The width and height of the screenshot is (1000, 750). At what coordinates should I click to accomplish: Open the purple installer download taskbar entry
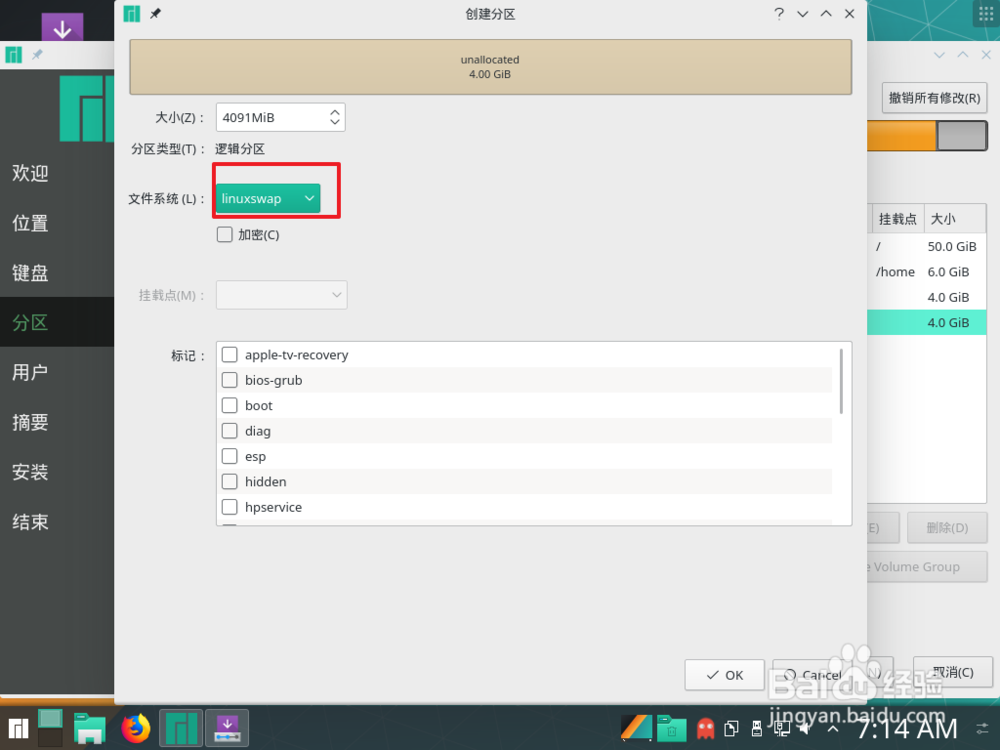pyautogui.click(x=227, y=728)
